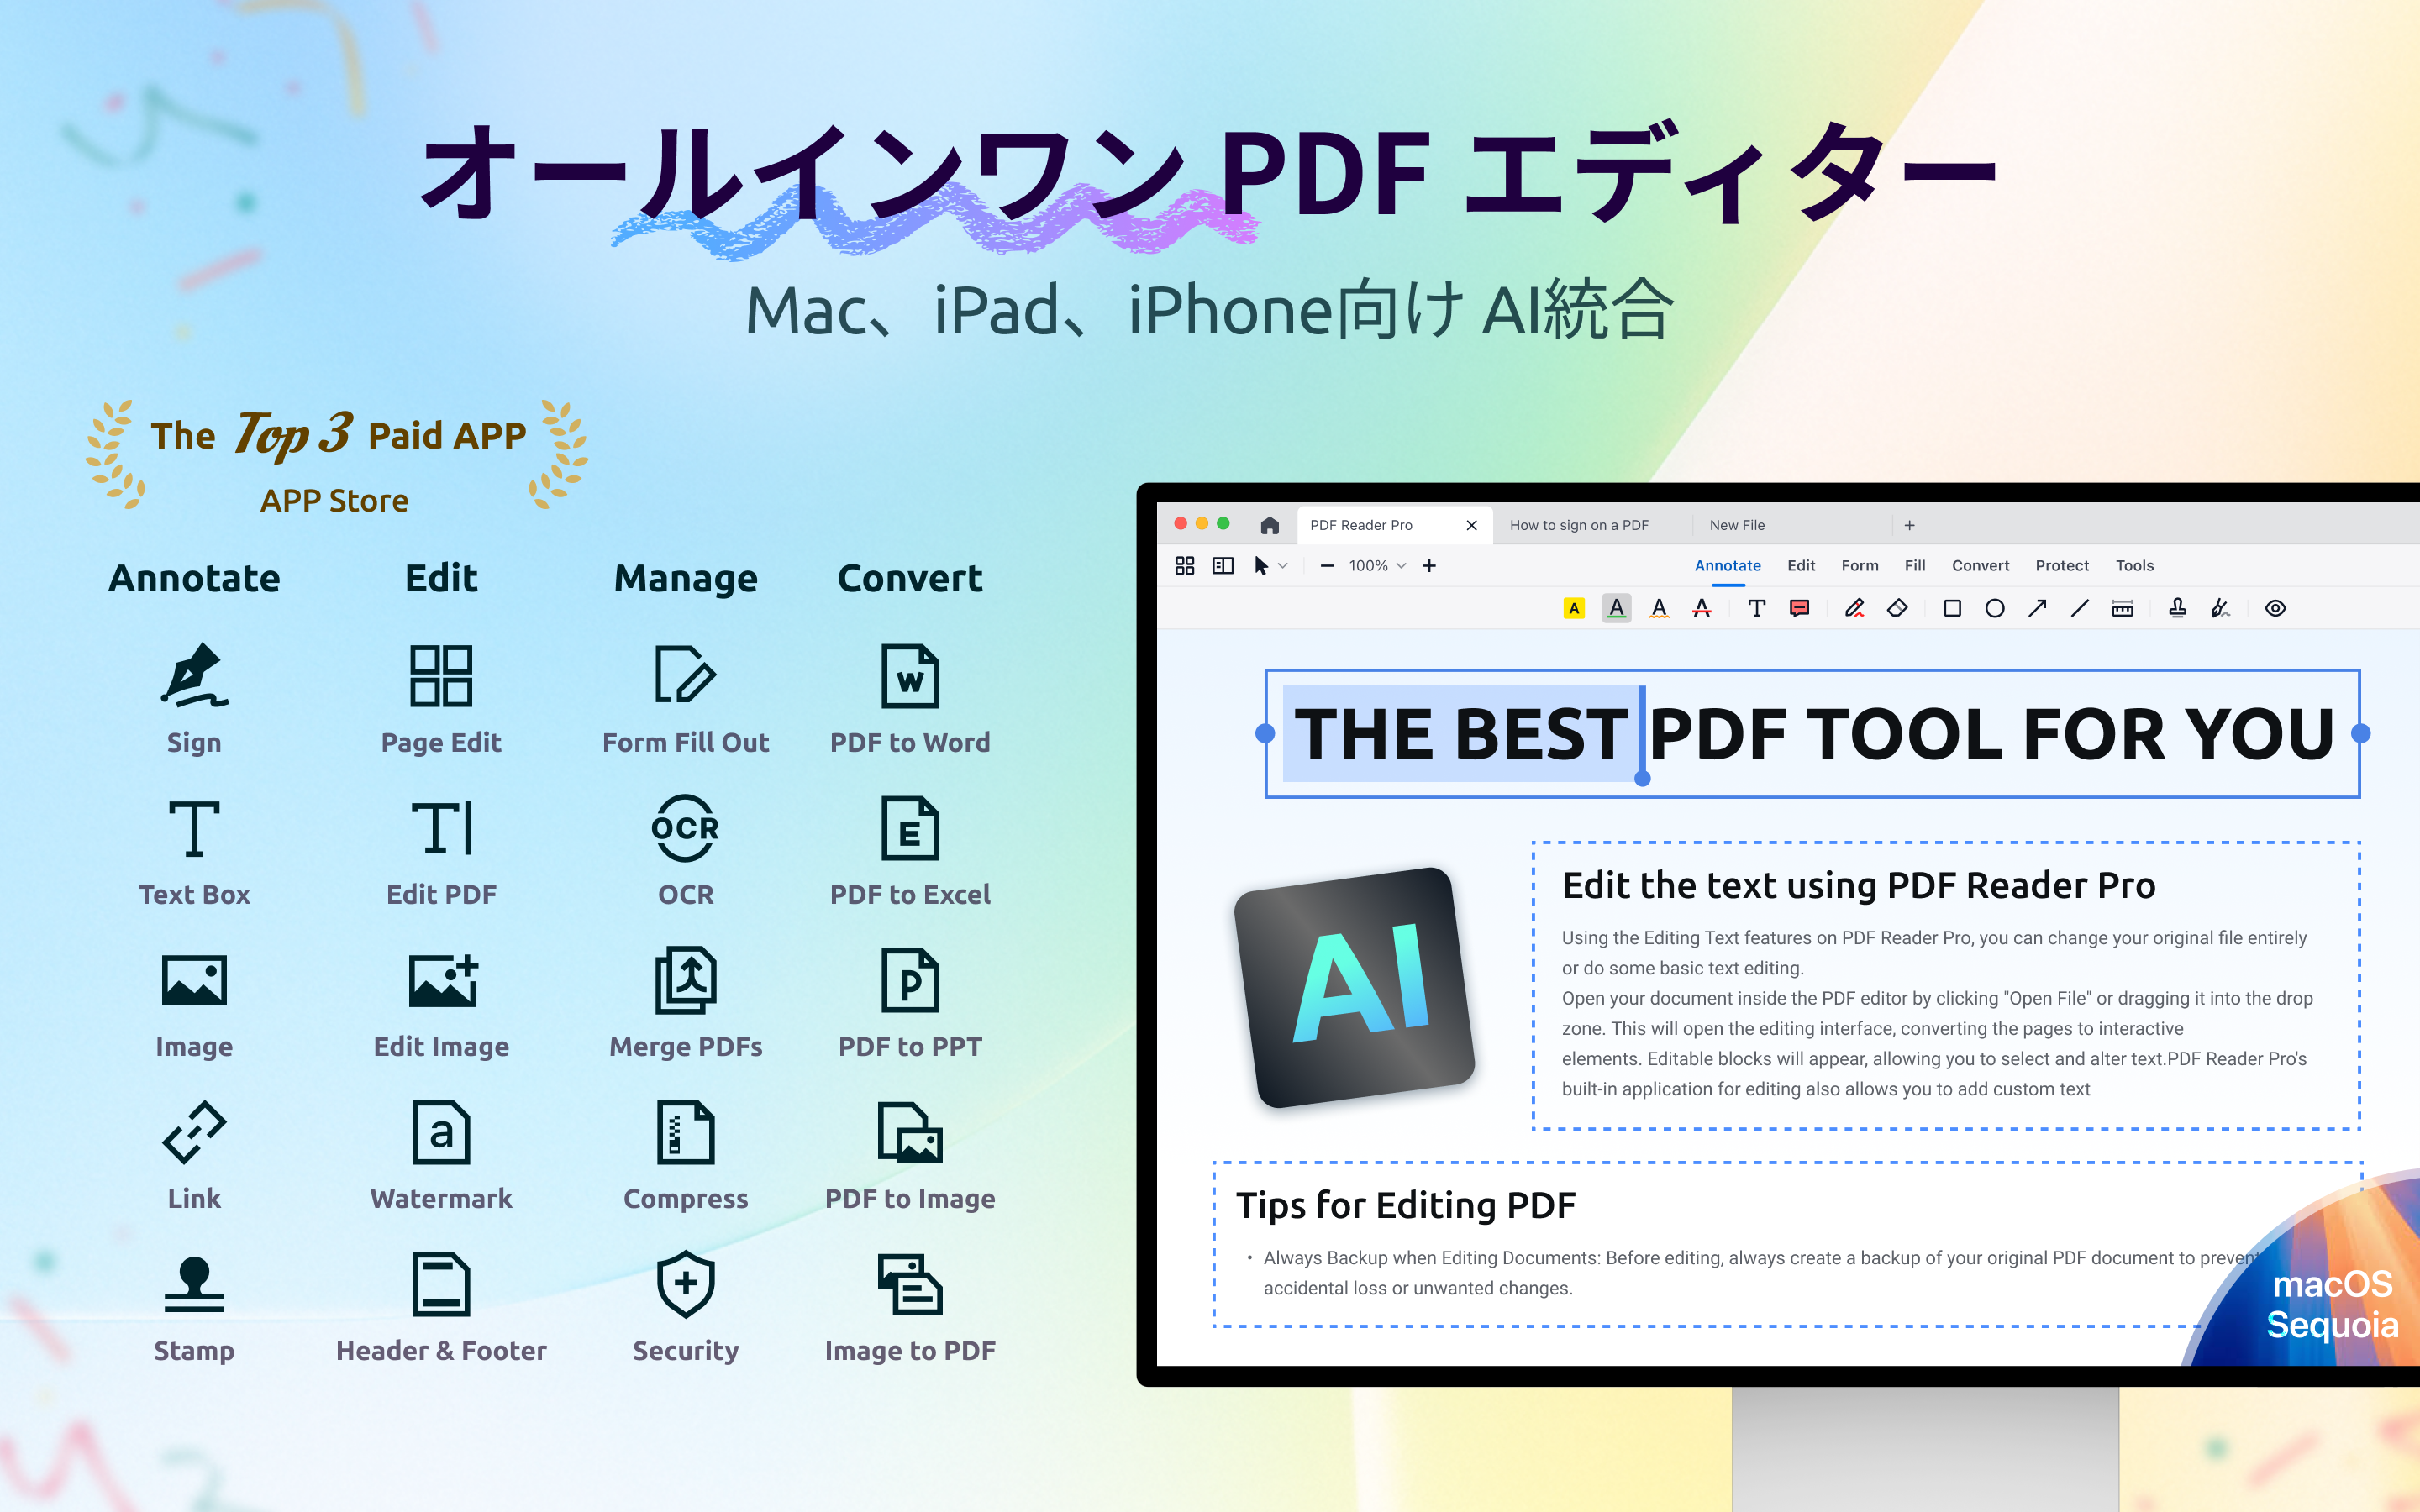Open the signature tool in toolbar
This screenshot has height=1512, width=2420.
(x=2220, y=608)
